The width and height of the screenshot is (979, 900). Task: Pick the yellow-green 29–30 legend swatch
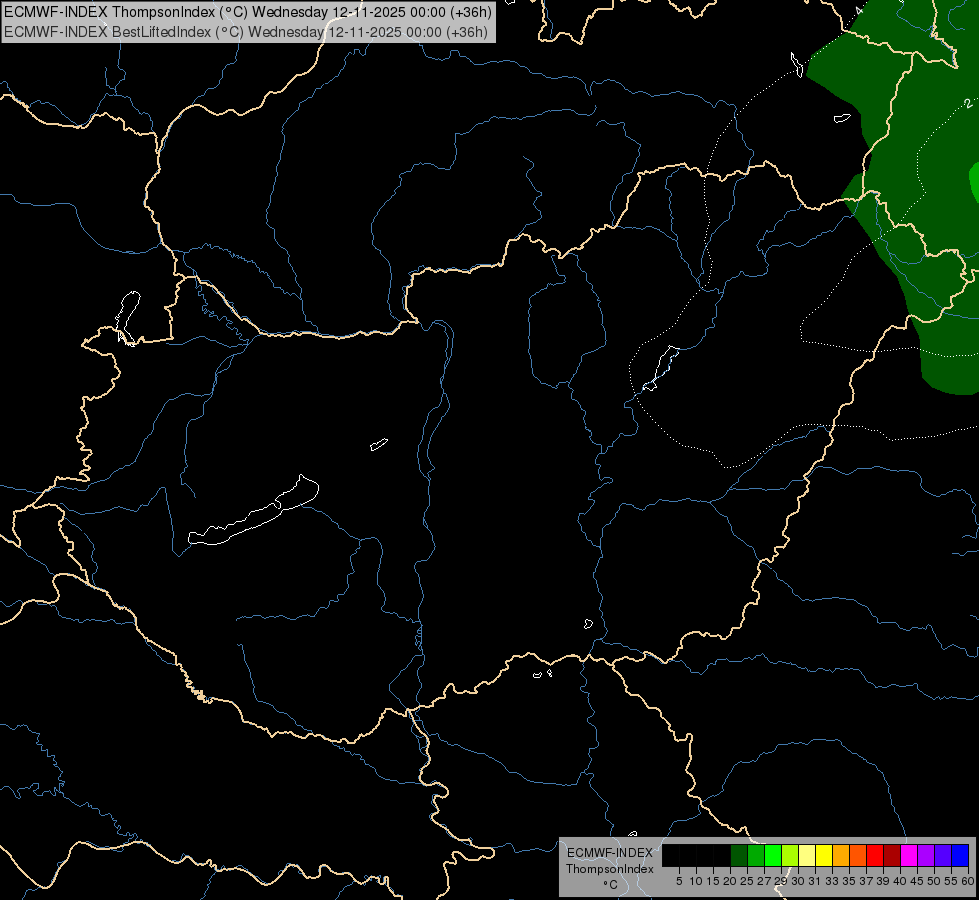[x=790, y=855]
